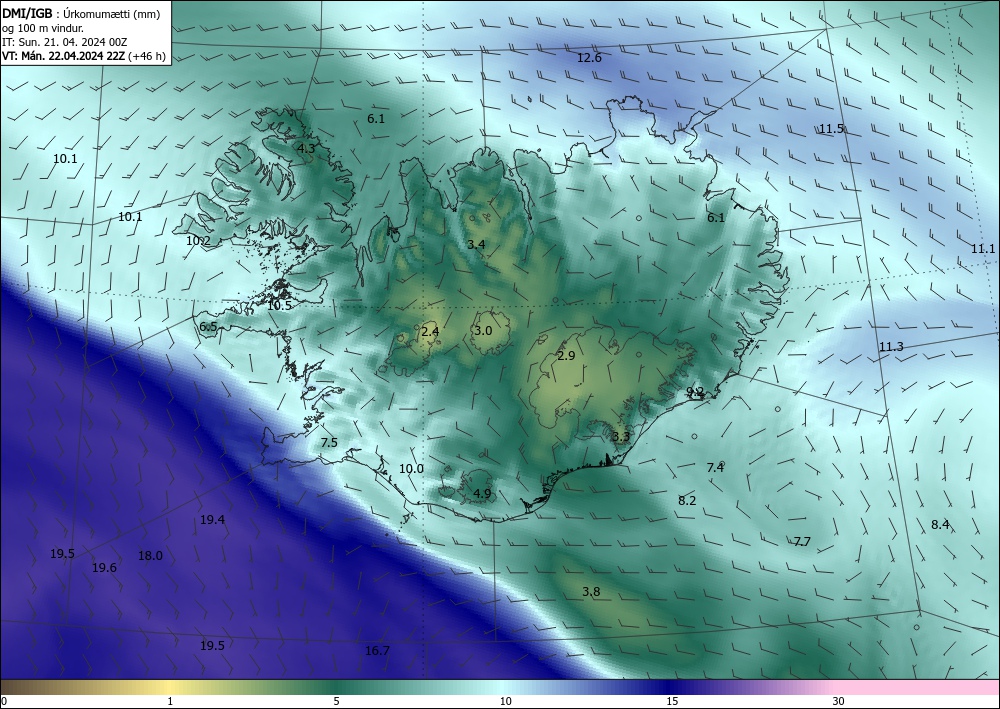
Task: Click the value 7.4 on the map
Action: pyautogui.click(x=715, y=468)
